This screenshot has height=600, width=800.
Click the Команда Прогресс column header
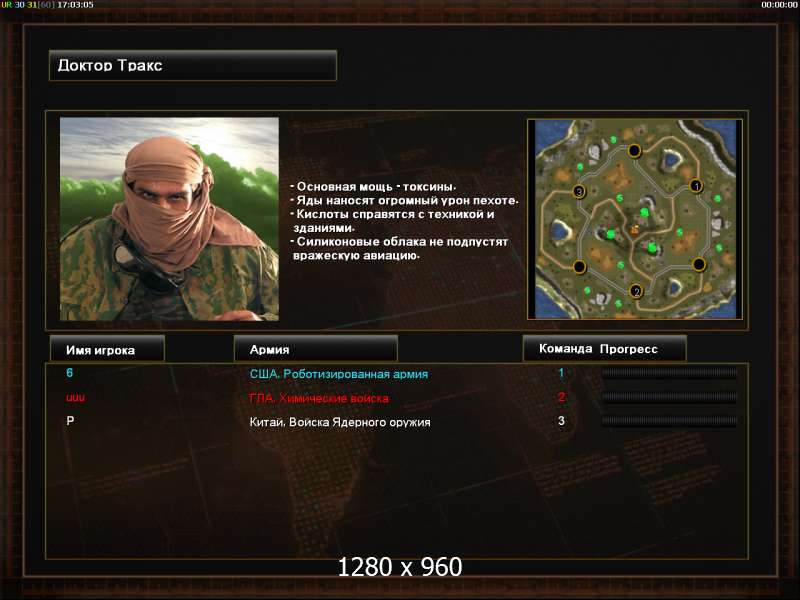pos(605,349)
